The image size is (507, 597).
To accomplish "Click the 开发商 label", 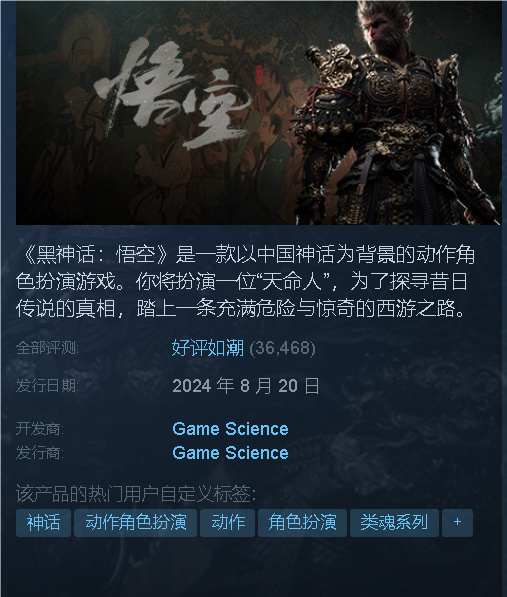I will pyautogui.click(x=40, y=429).
